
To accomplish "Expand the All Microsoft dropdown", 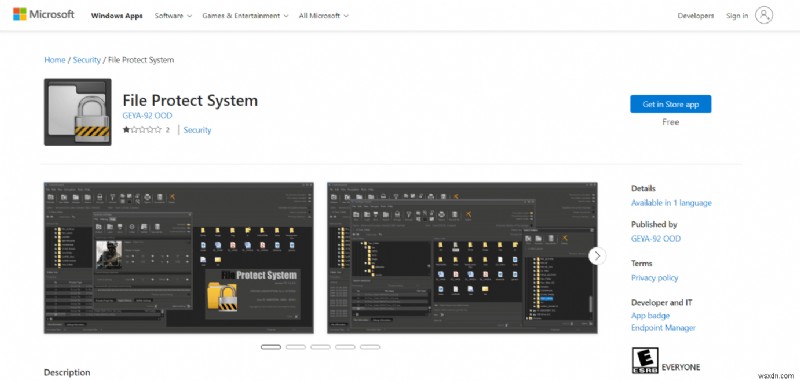I will (x=323, y=16).
